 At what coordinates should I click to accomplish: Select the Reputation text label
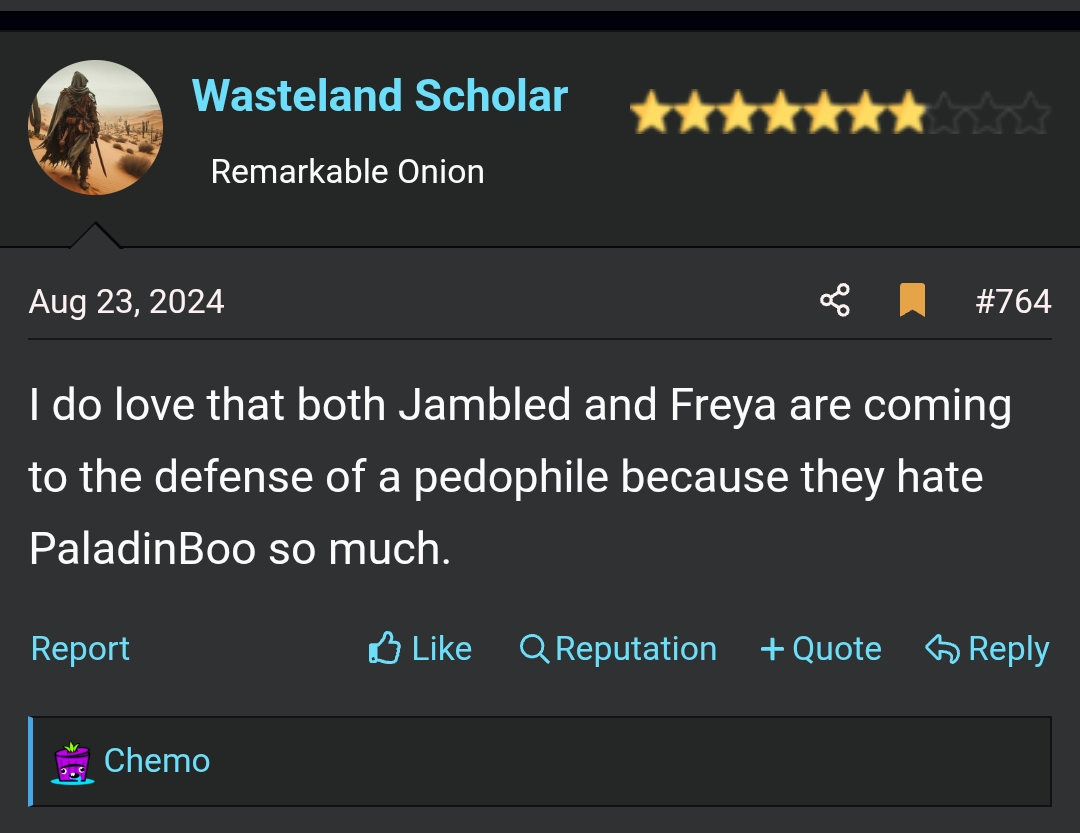[x=636, y=649]
